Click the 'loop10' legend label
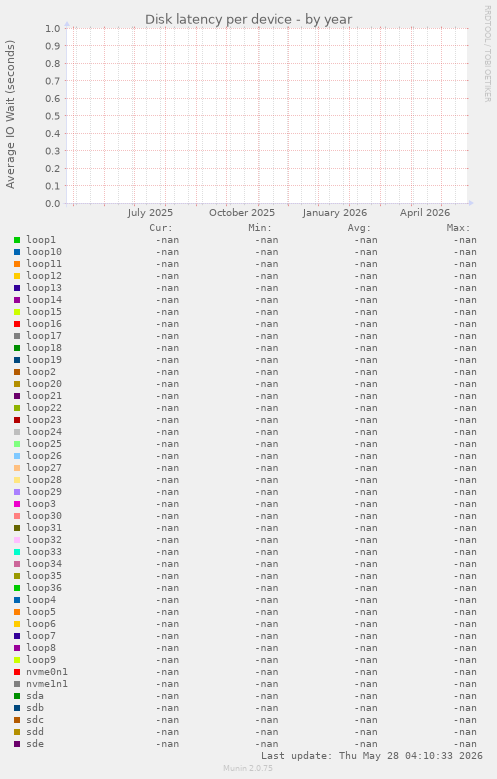The height and width of the screenshot is (779, 497). coord(44,252)
